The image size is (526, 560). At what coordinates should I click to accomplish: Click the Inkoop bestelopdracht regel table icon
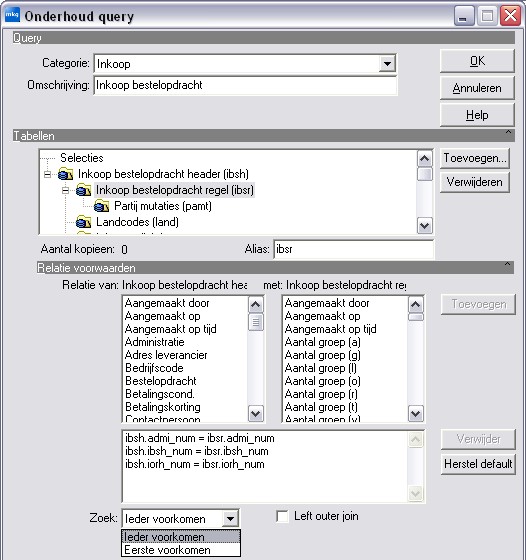pos(84,190)
